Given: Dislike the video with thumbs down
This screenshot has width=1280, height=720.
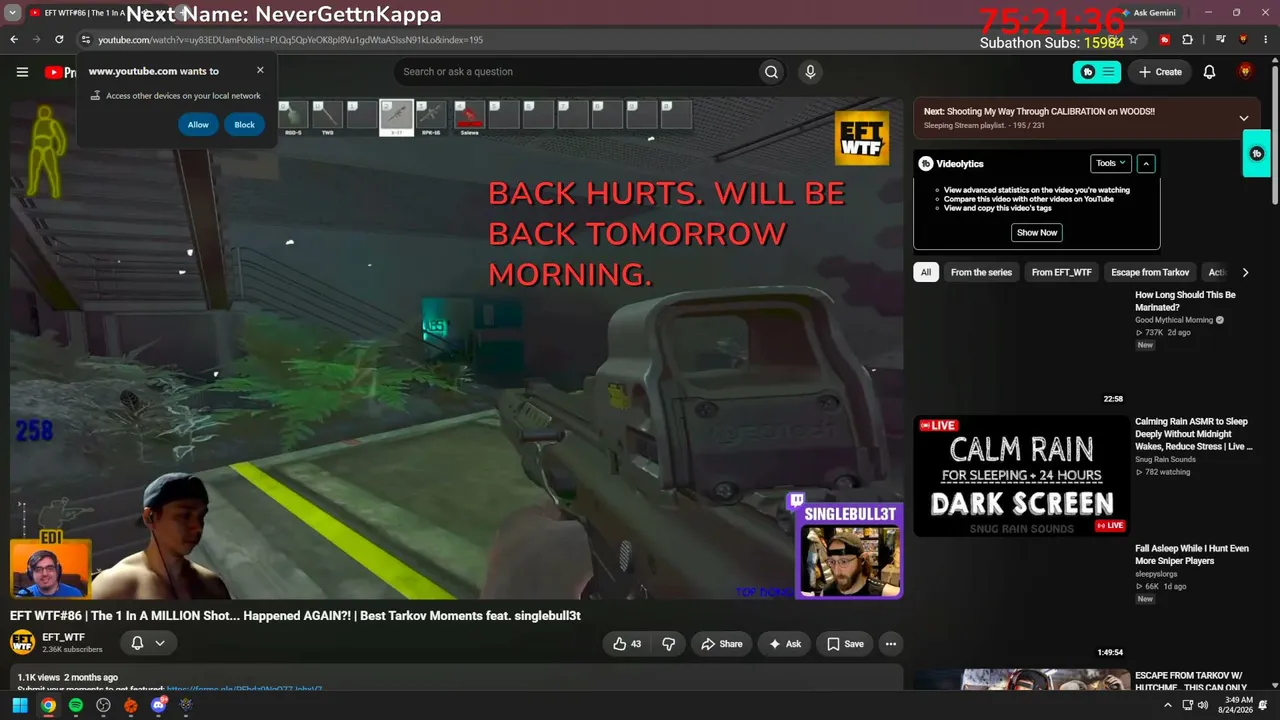Looking at the screenshot, I should (669, 644).
